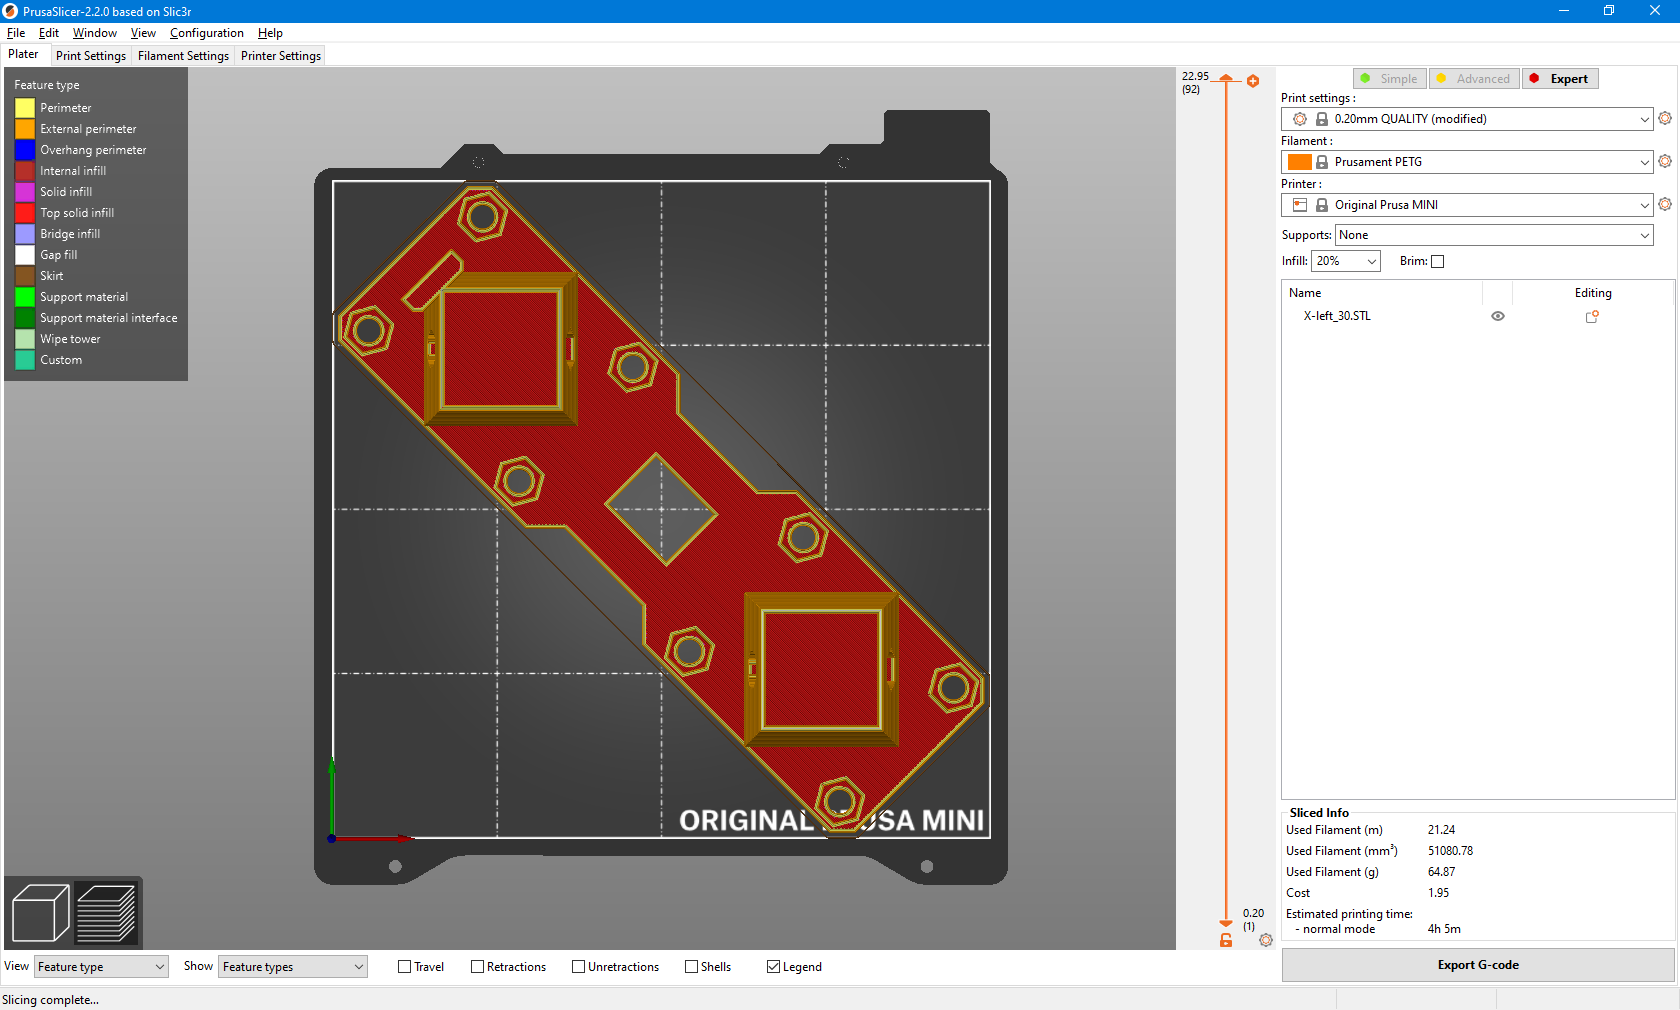Image resolution: width=1680 pixels, height=1010 pixels.
Task: Enable the Retractions checkbox
Action: [477, 967]
